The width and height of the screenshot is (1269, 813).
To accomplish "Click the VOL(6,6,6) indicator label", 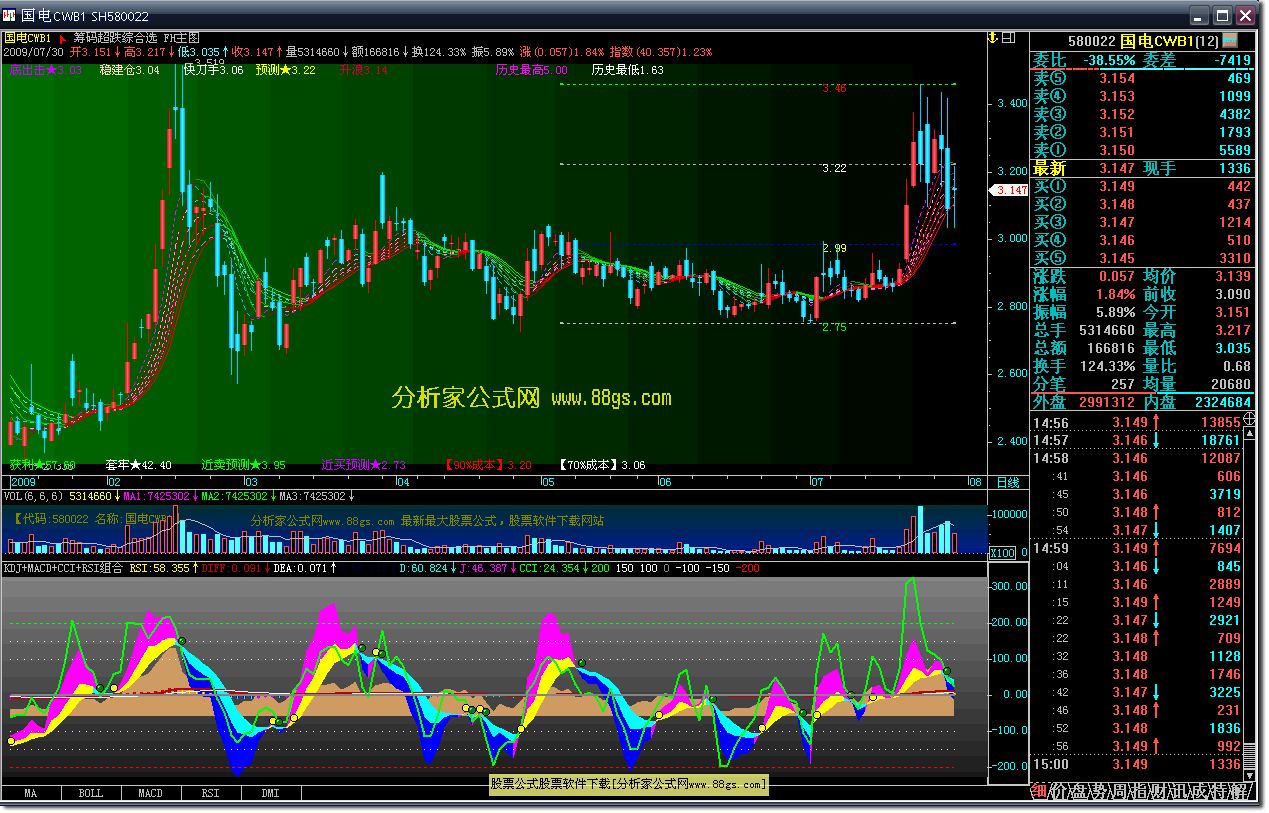I will click(x=34, y=496).
